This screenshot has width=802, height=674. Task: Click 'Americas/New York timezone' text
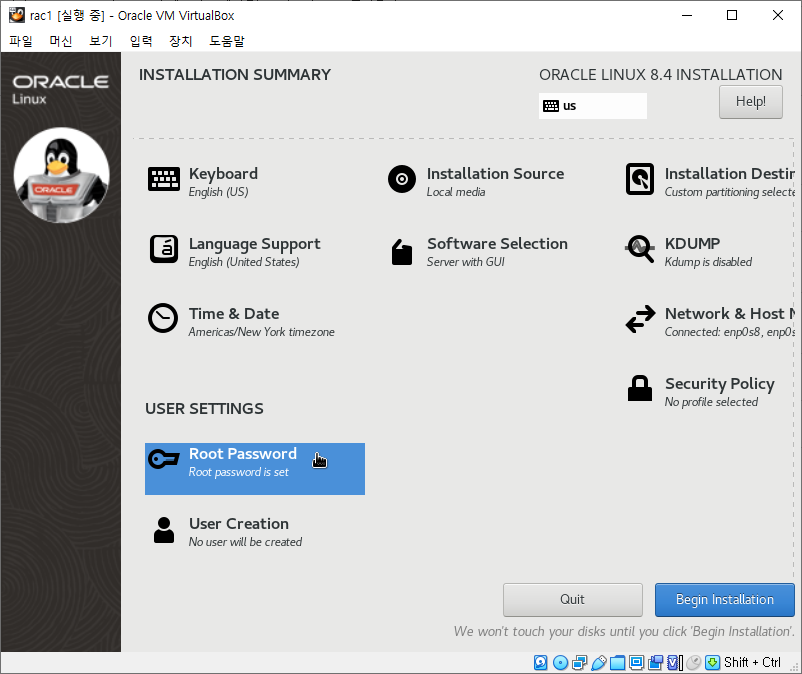(261, 332)
